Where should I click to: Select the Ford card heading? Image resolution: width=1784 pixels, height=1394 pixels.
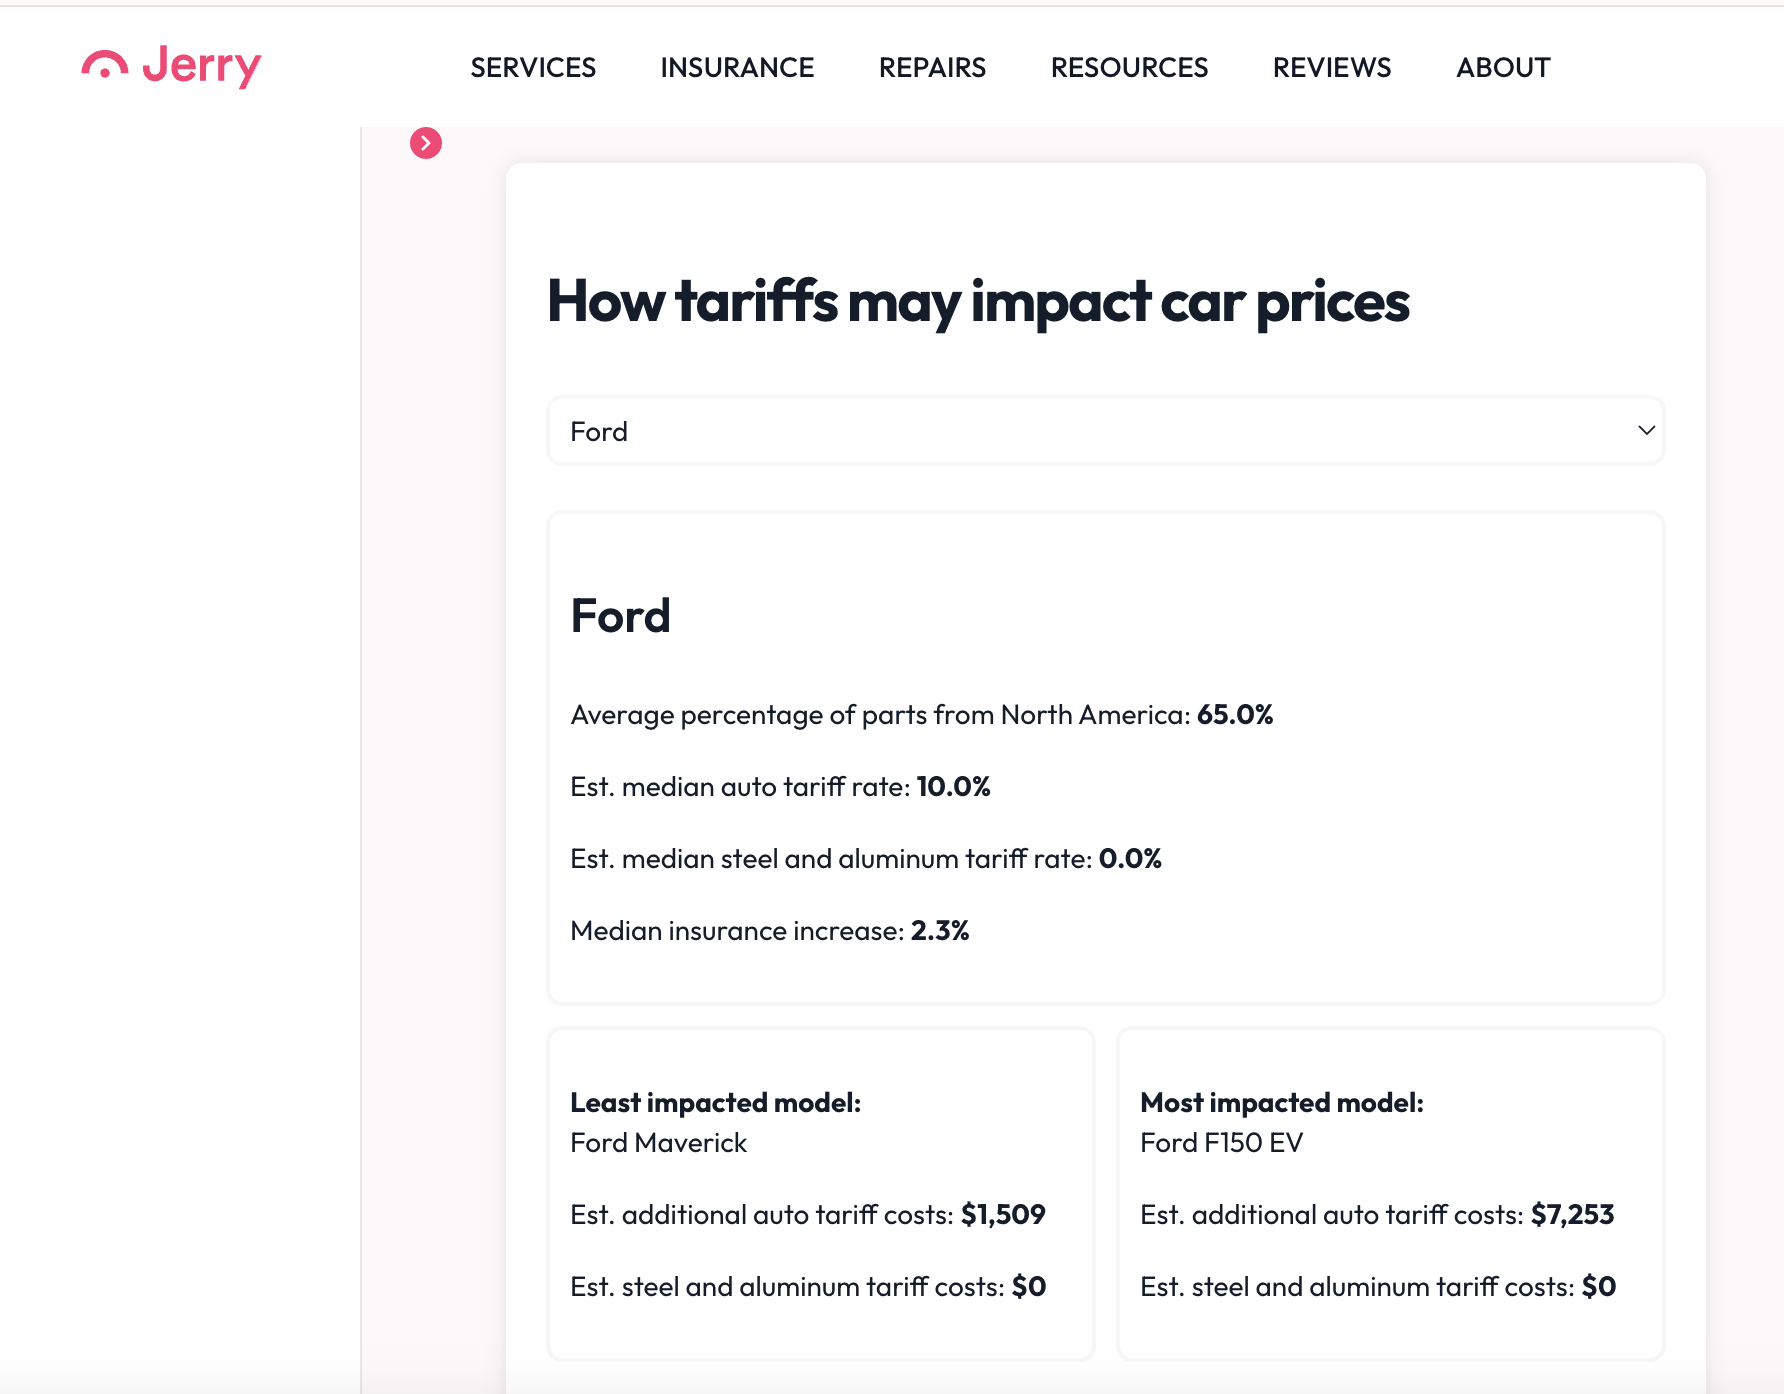[x=620, y=615]
